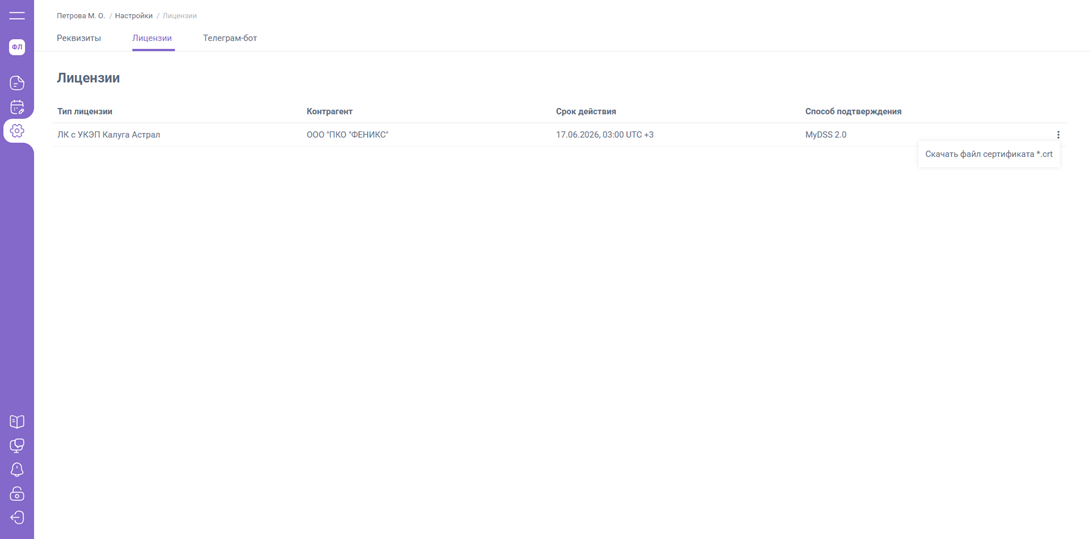Image resolution: width=1090 pixels, height=539 pixels.
Task: Open the three-dot menu for the license row
Action: tap(1058, 135)
